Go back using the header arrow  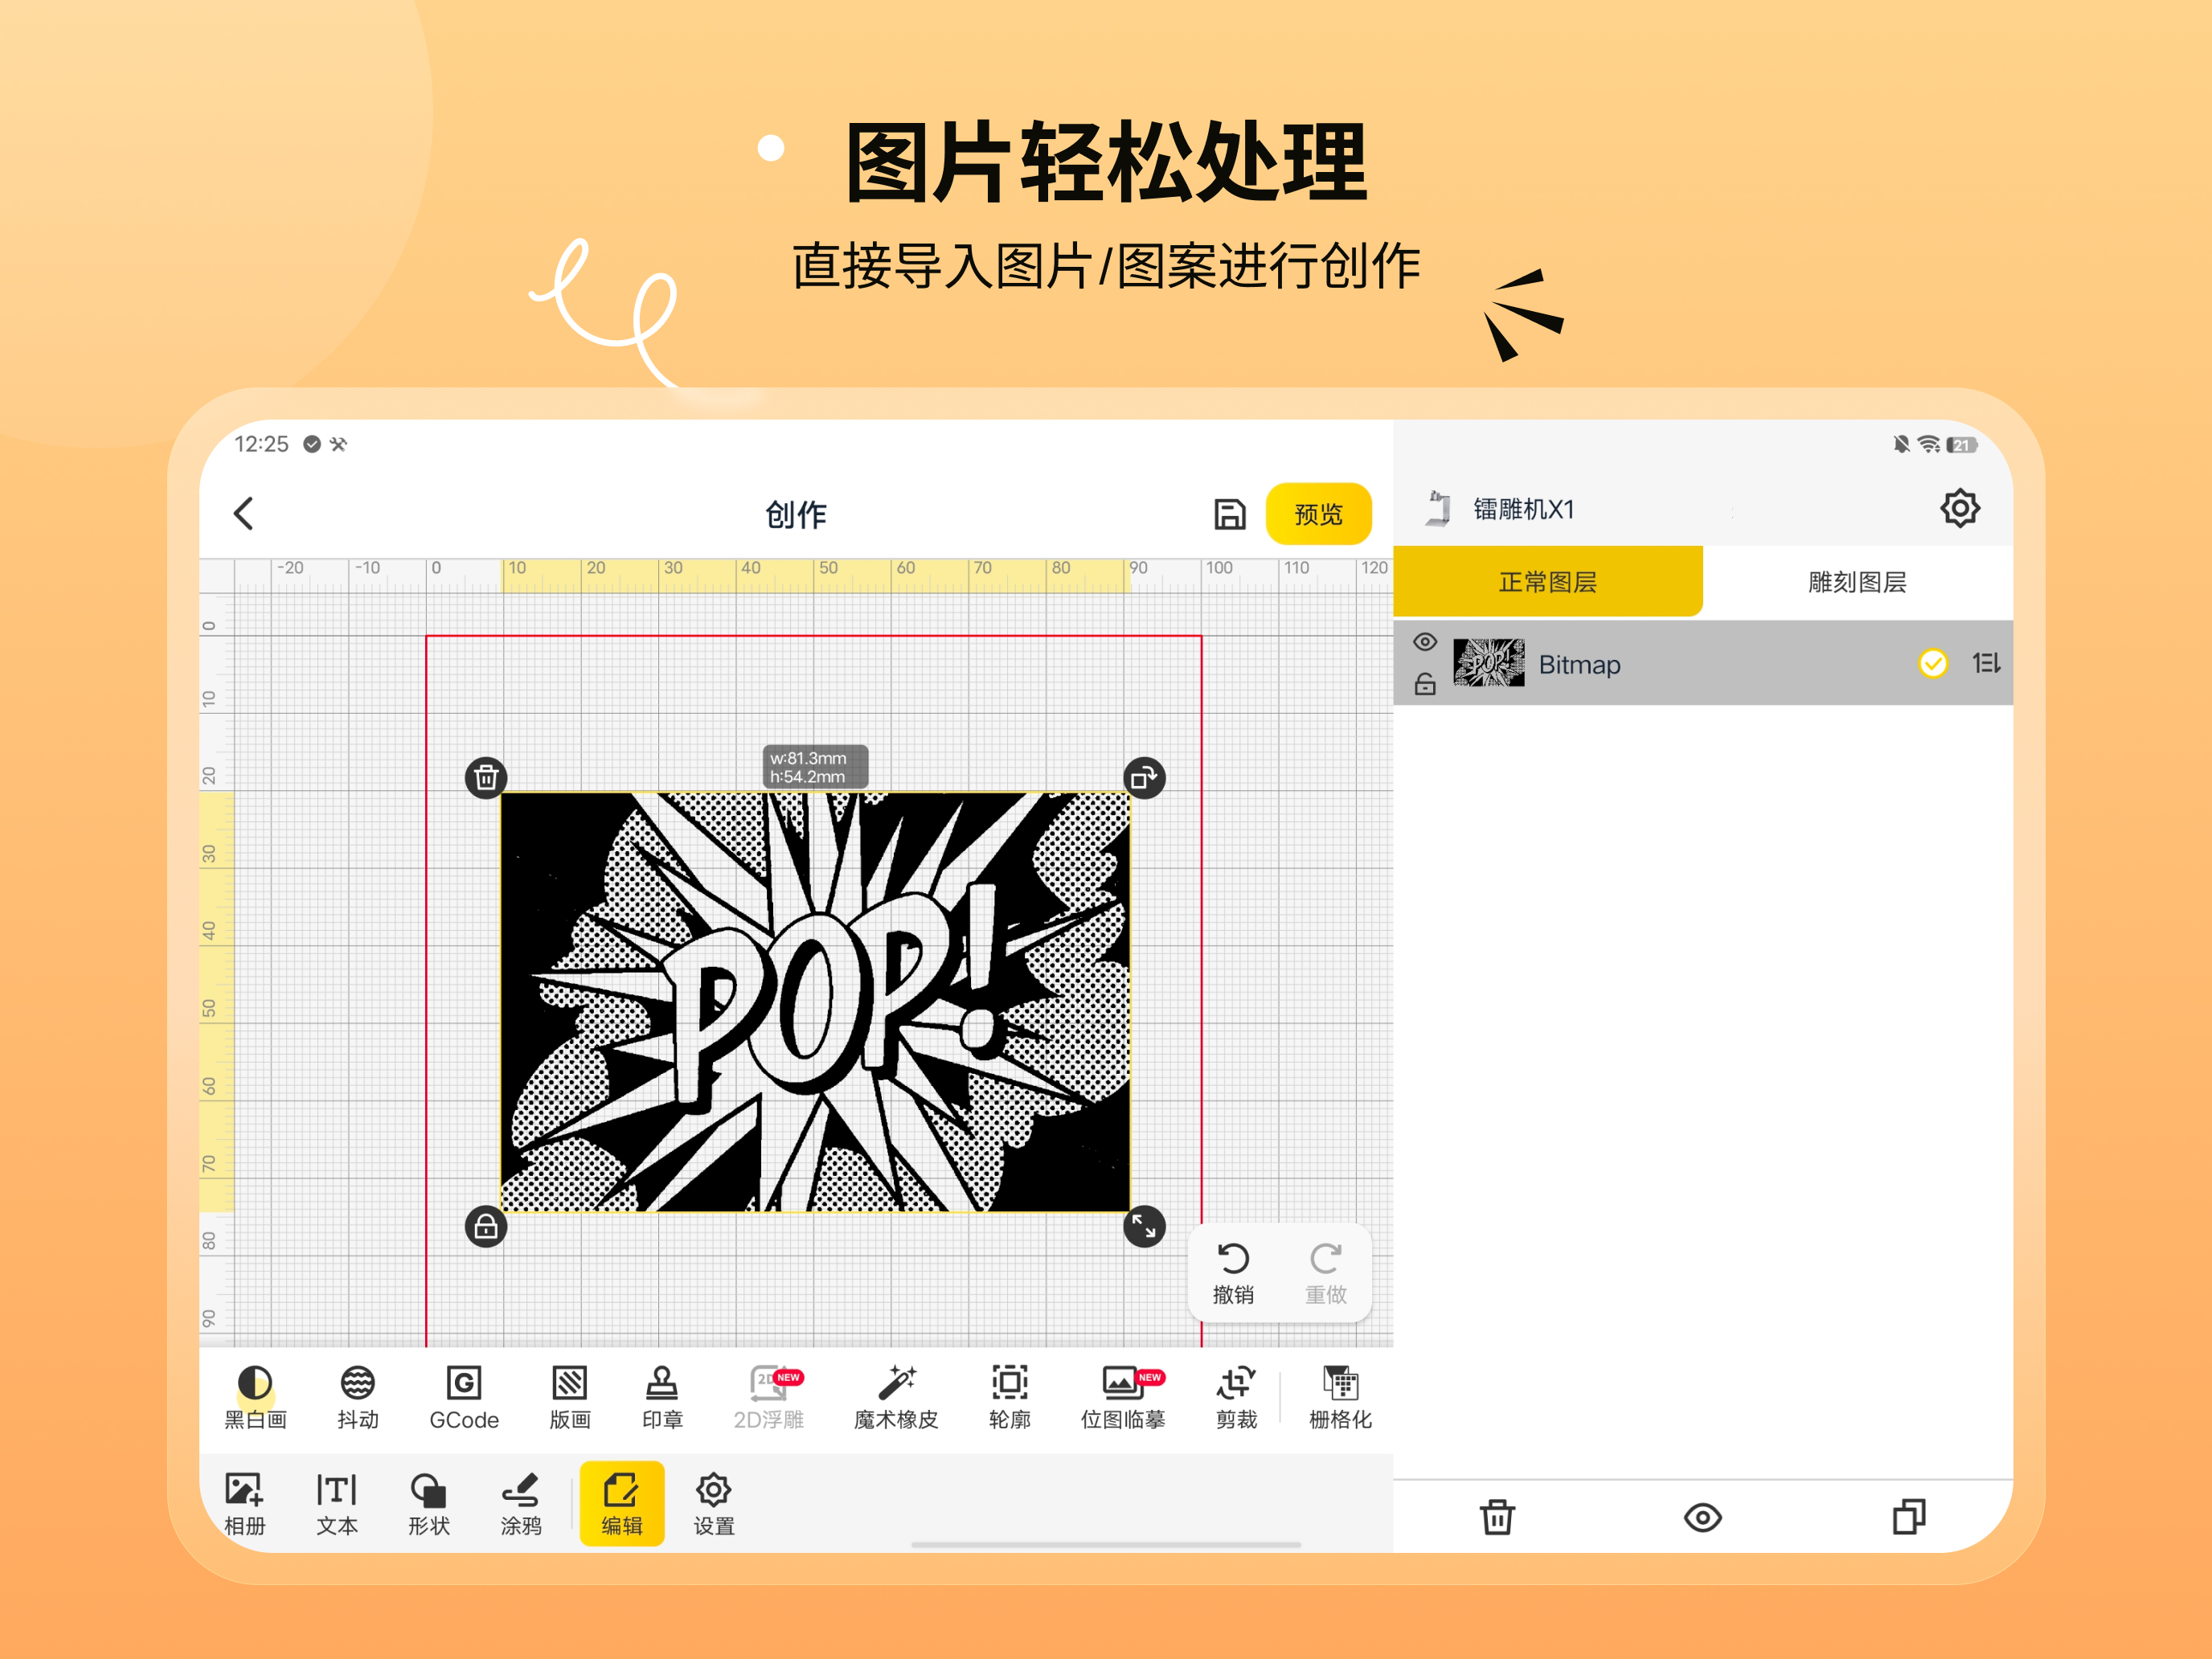pos(244,513)
